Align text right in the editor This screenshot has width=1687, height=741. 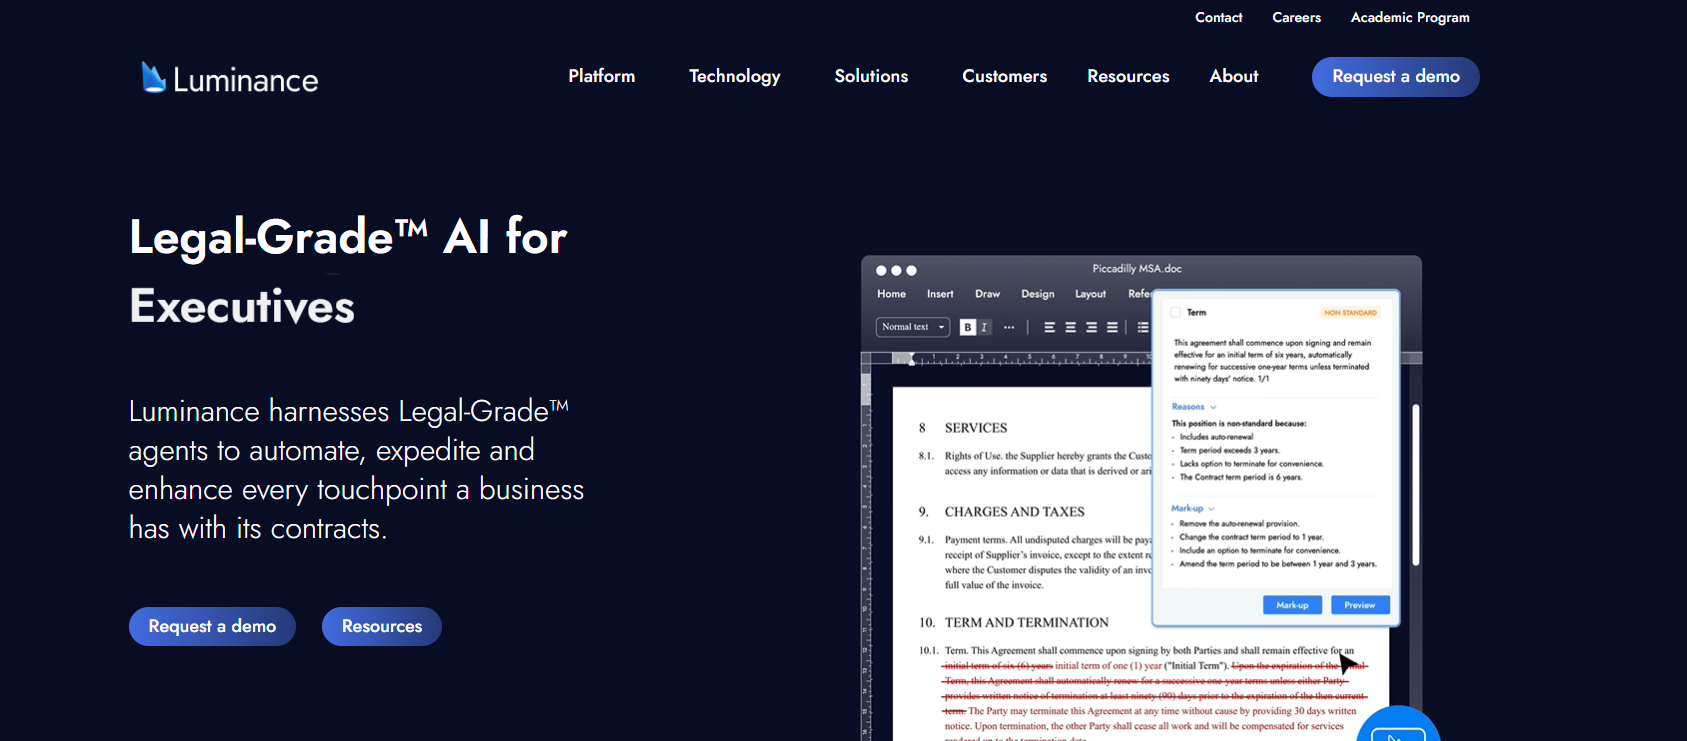coord(1091,327)
